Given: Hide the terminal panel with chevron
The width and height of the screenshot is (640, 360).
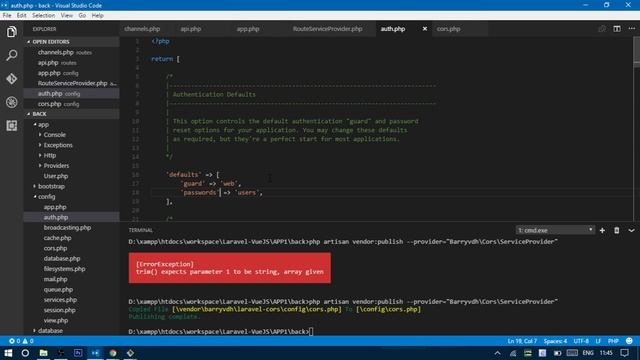Looking at the screenshot, I should tap(631, 231).
